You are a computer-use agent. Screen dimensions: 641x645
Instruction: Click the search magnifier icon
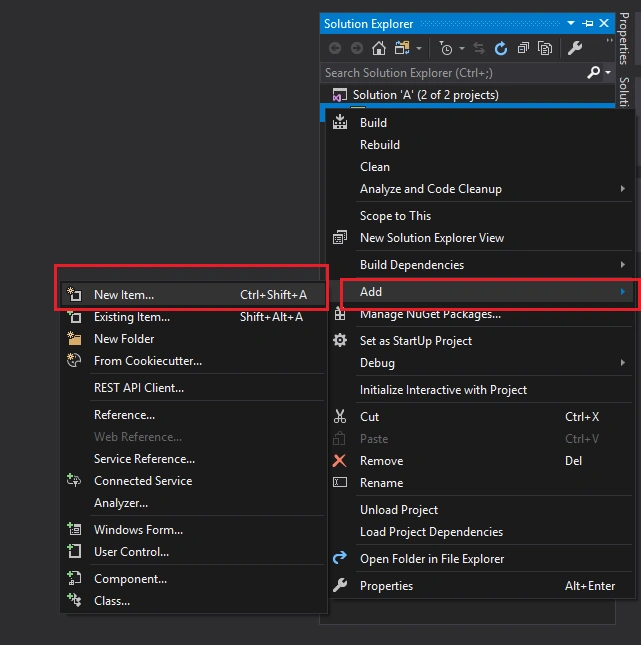point(593,72)
